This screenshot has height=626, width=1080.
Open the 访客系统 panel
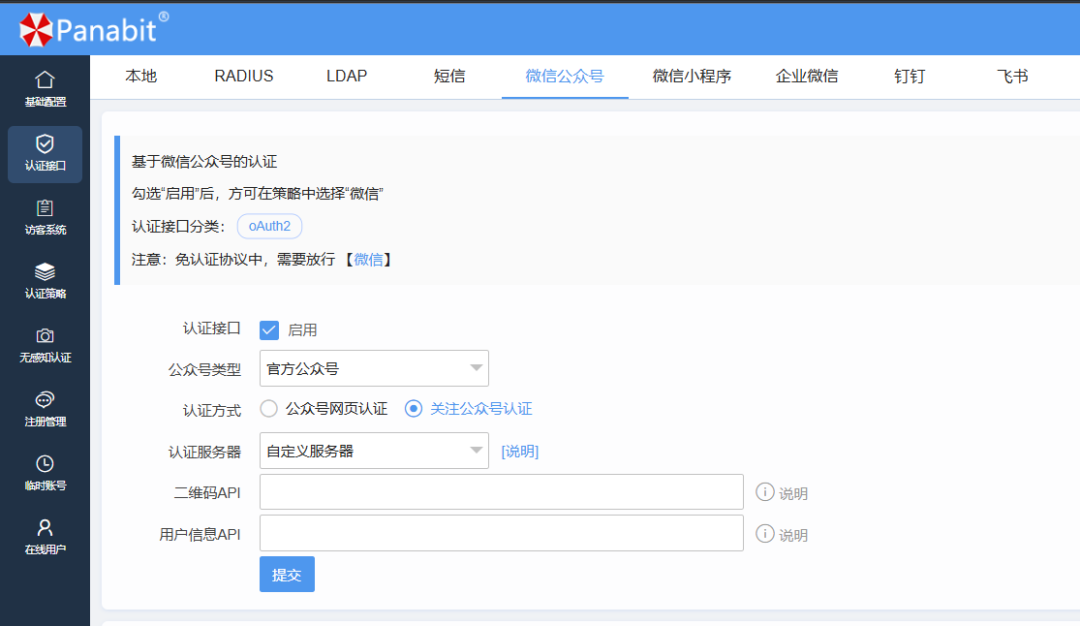[x=44, y=215]
